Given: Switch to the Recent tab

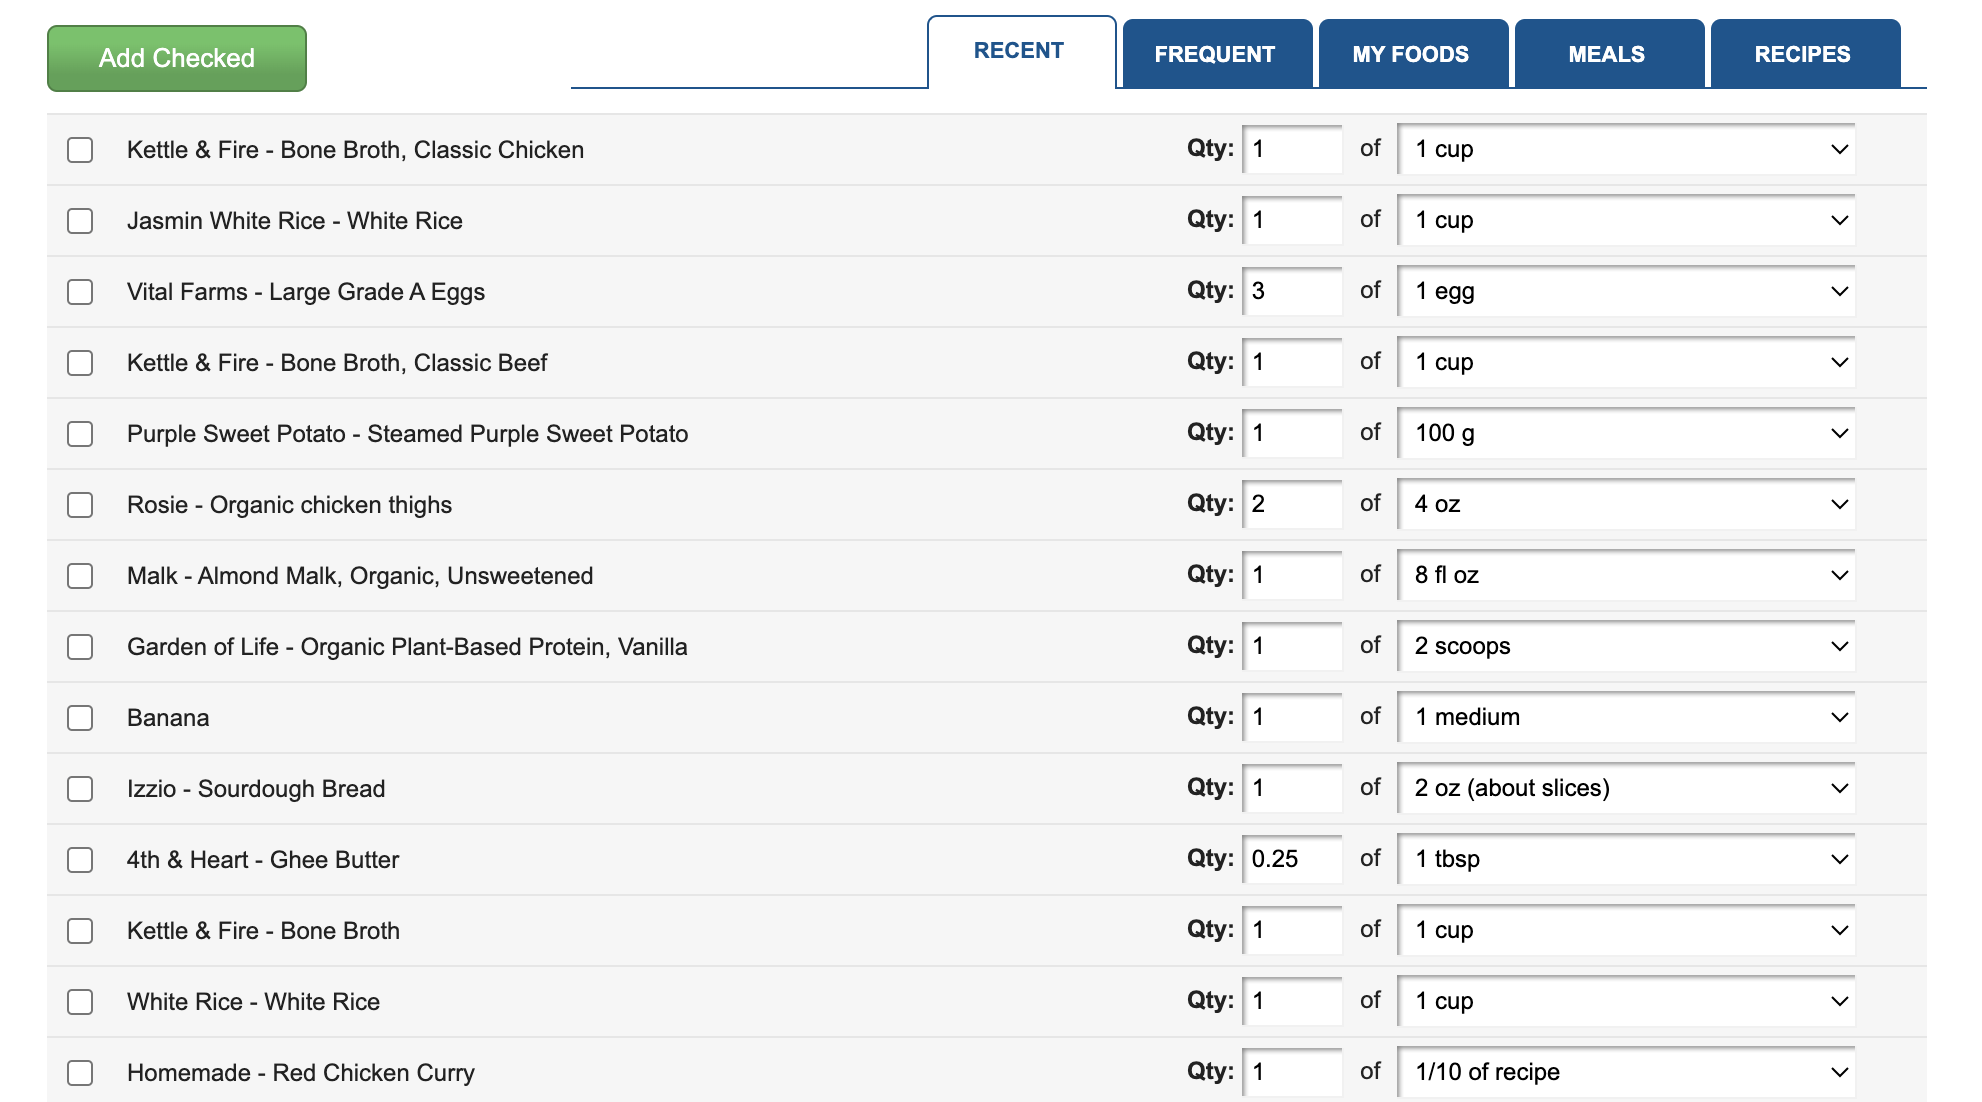Looking at the screenshot, I should click(x=1020, y=51).
